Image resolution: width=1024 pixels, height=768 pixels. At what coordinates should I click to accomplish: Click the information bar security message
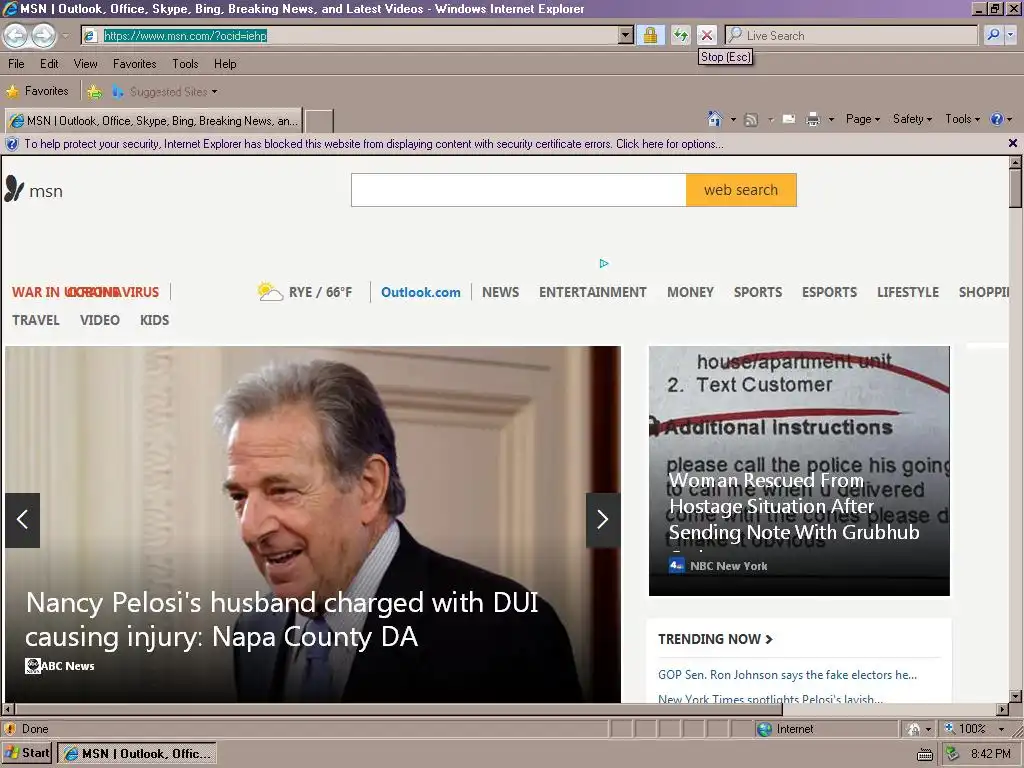[x=374, y=144]
